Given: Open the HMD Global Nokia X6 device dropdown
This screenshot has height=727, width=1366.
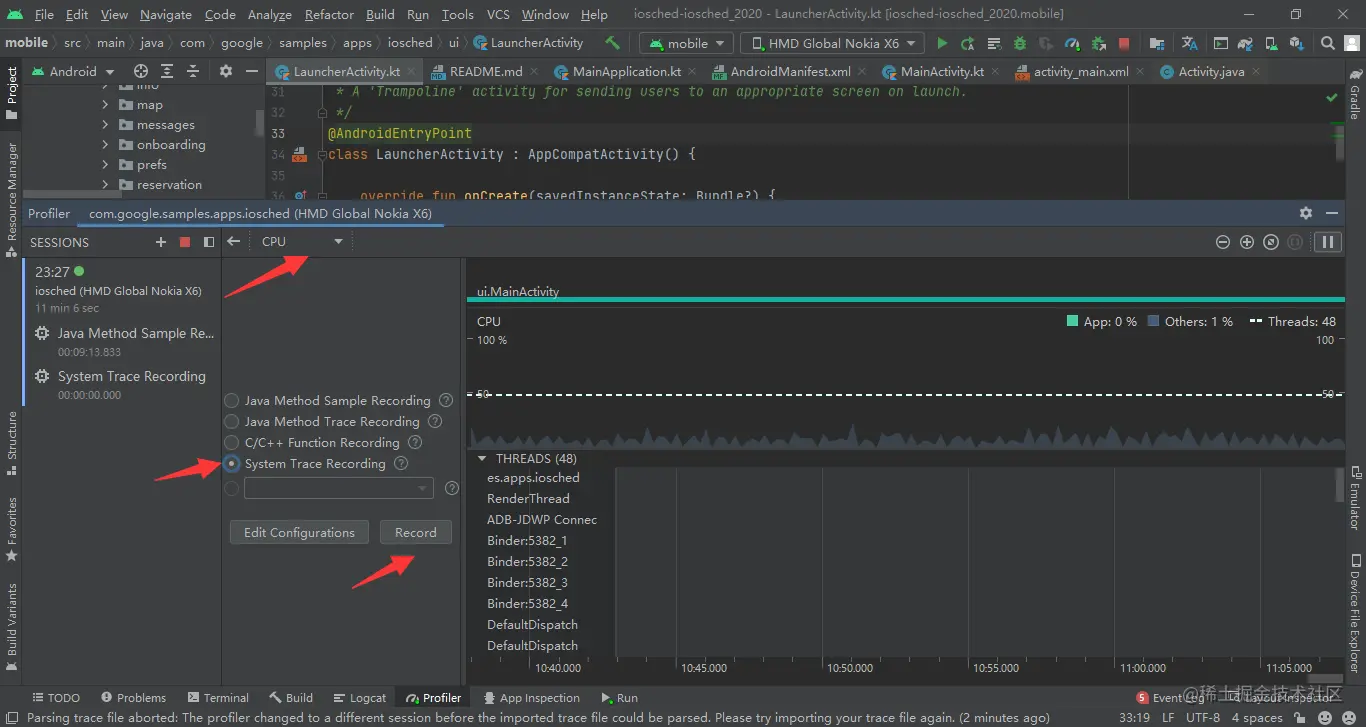Looking at the screenshot, I should [833, 43].
